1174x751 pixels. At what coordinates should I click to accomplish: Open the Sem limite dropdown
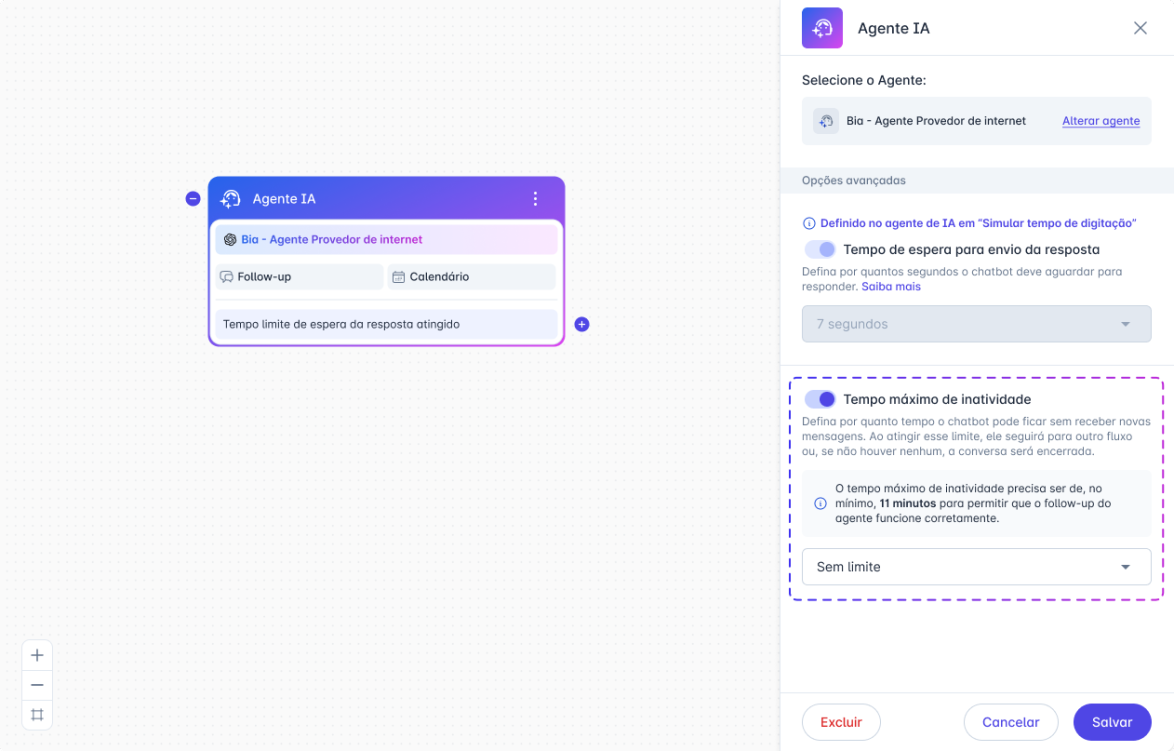[x=976, y=566]
